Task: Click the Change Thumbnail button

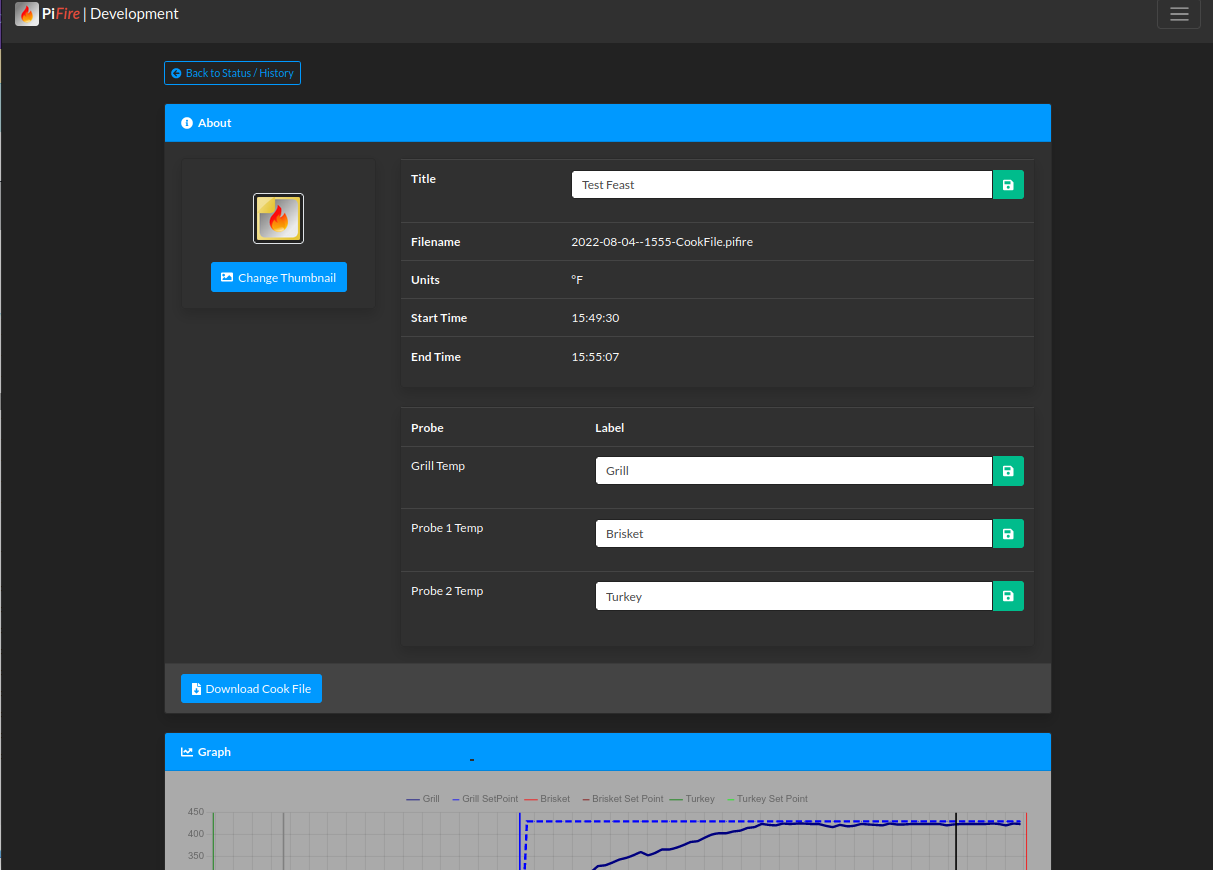Action: tap(279, 278)
